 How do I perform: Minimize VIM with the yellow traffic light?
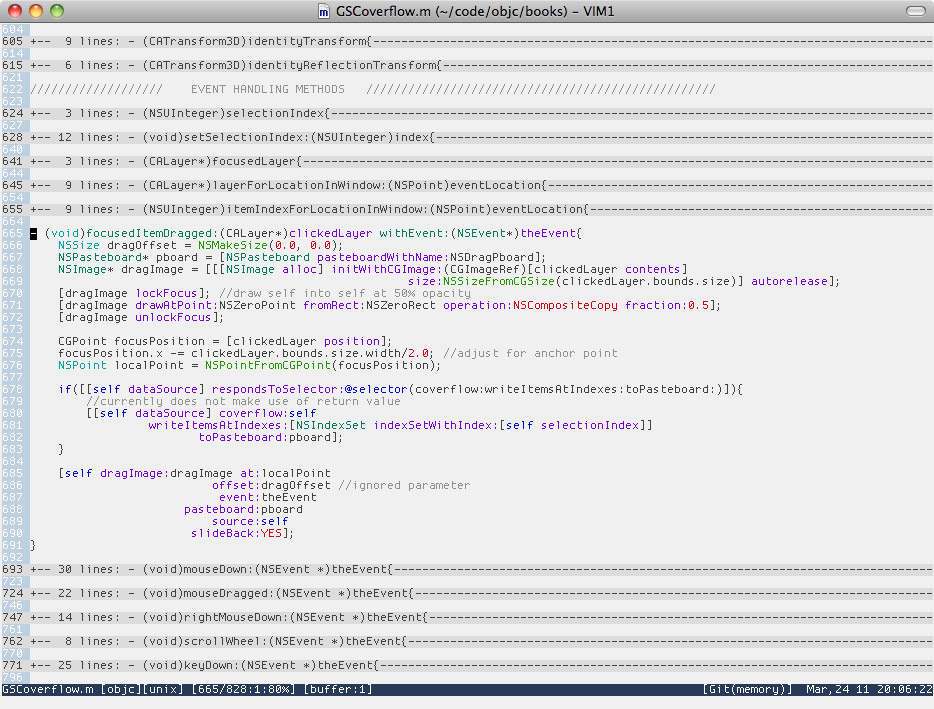(36, 11)
